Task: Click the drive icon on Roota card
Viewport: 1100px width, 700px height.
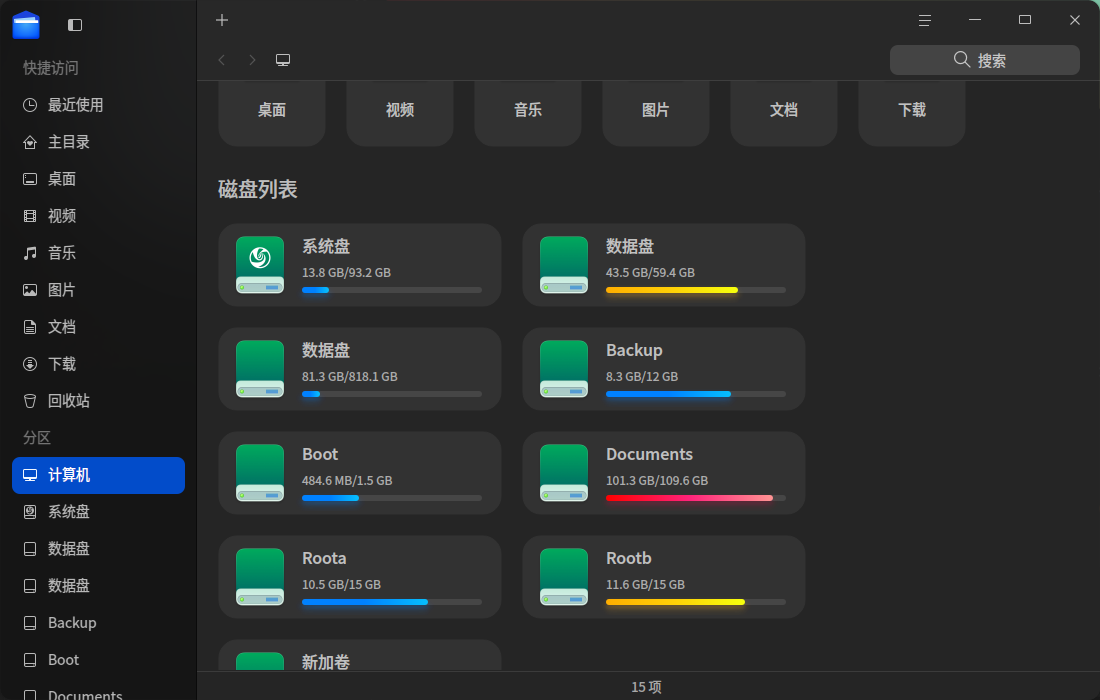Action: point(260,577)
